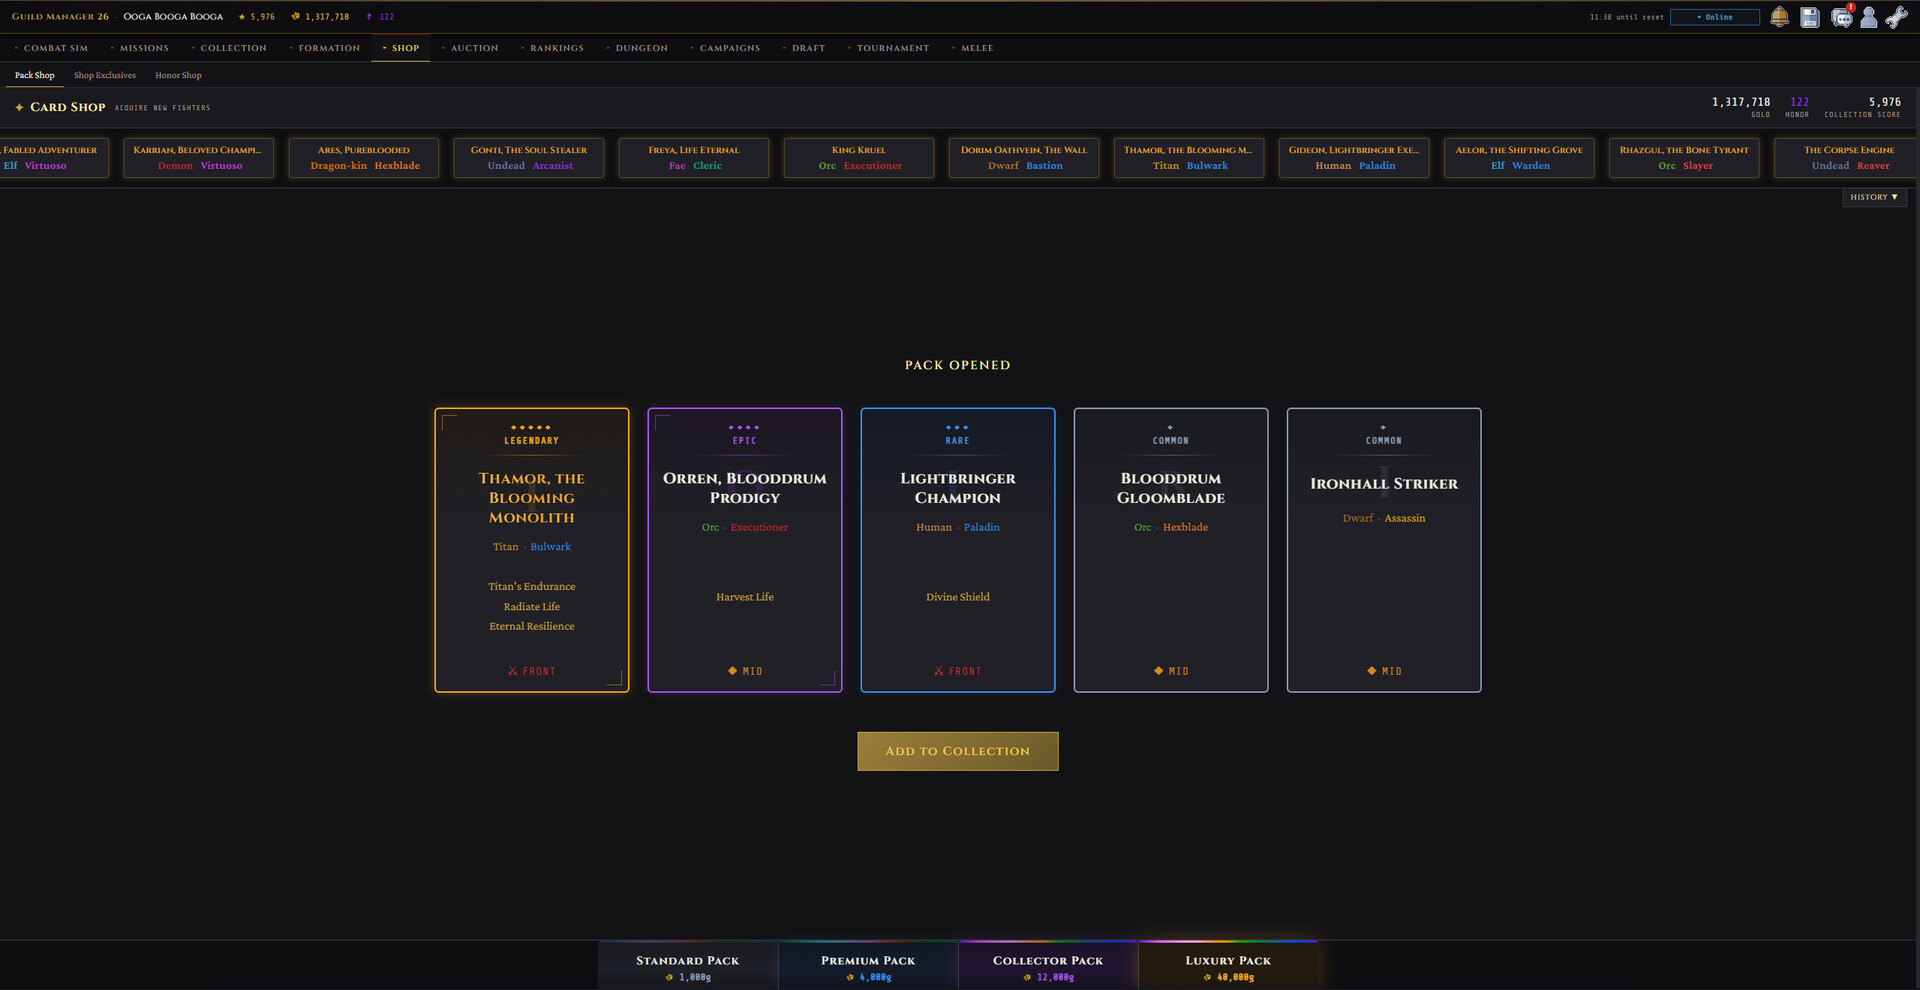This screenshot has height=990, width=1920.
Task: Click the honor arrow icon in the header
Action: coord(371,16)
